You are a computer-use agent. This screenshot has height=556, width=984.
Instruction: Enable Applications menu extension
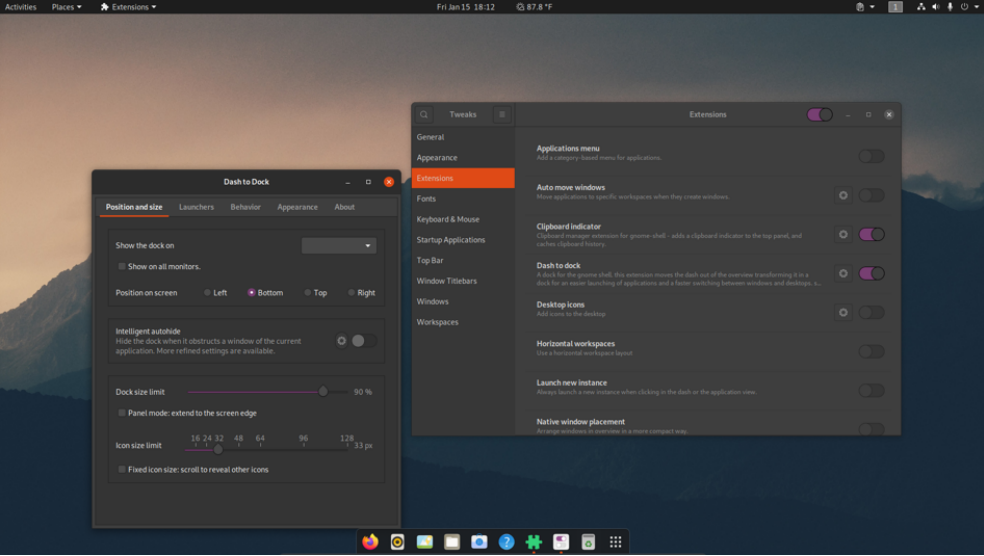(872, 156)
